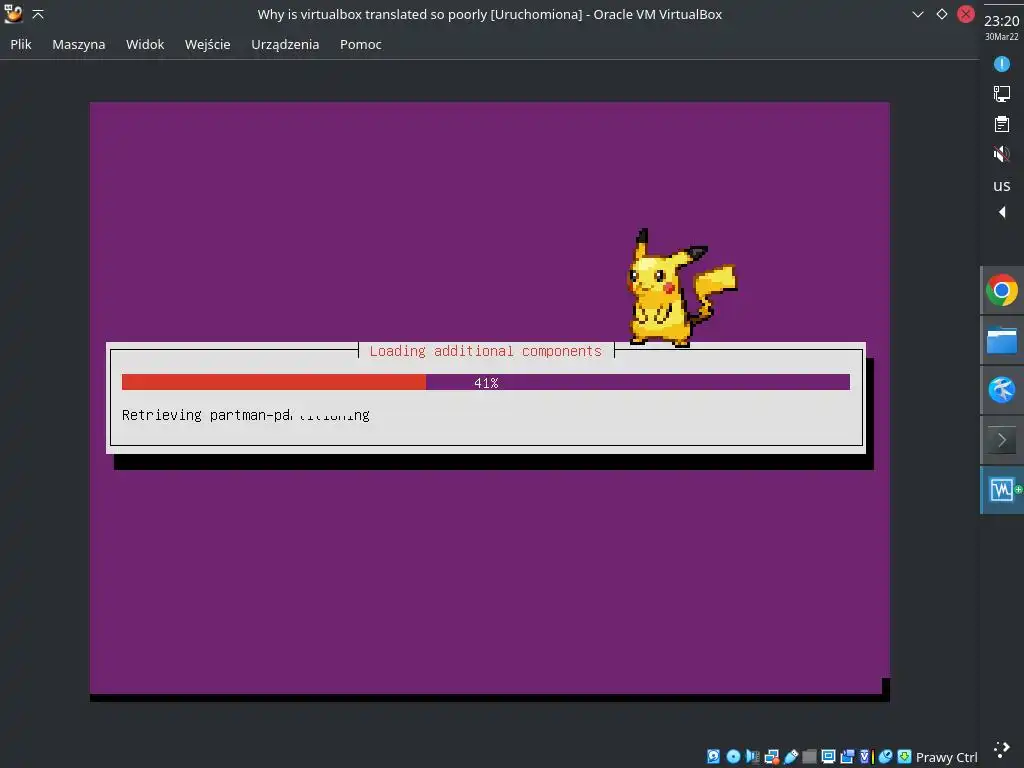Screen dimensions: 1024x768
Task: Open the Maszyna menu
Action: point(78,44)
